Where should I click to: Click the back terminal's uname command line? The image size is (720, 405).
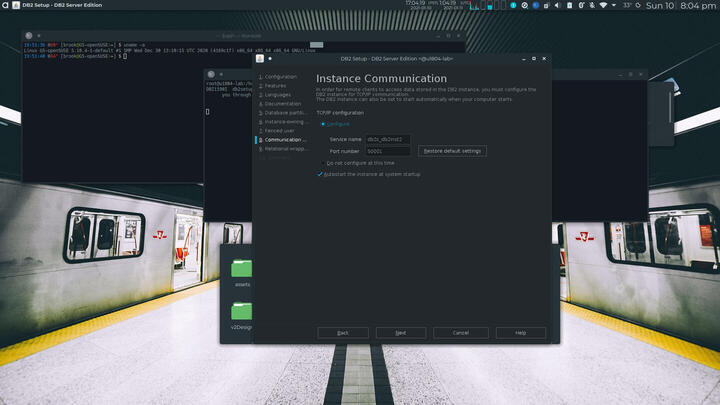coord(84,45)
